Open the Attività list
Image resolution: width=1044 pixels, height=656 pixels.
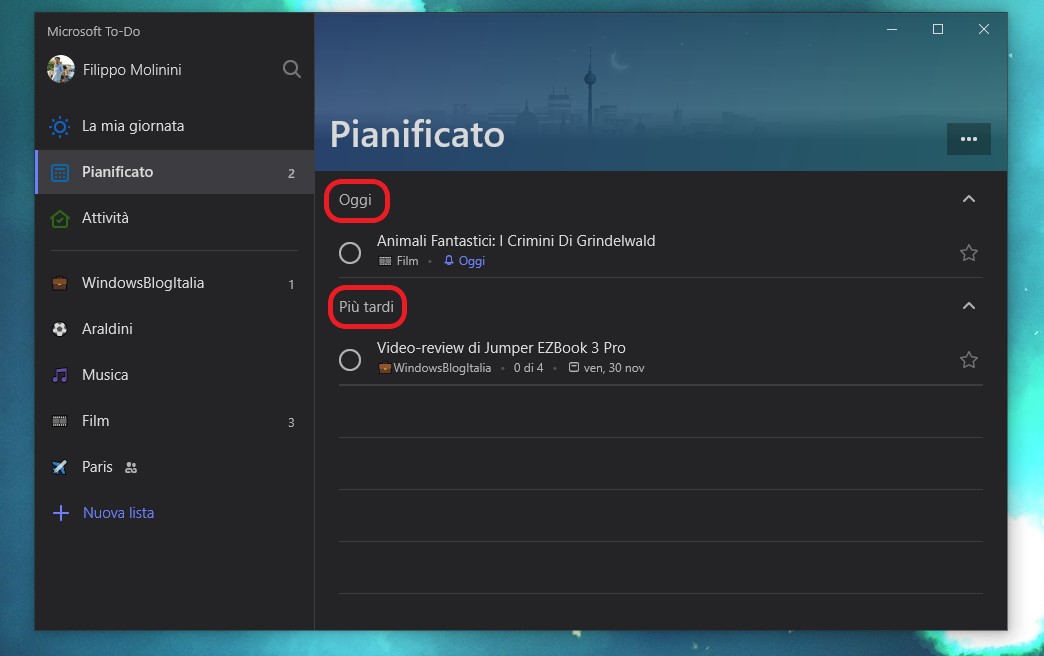click(x=174, y=218)
